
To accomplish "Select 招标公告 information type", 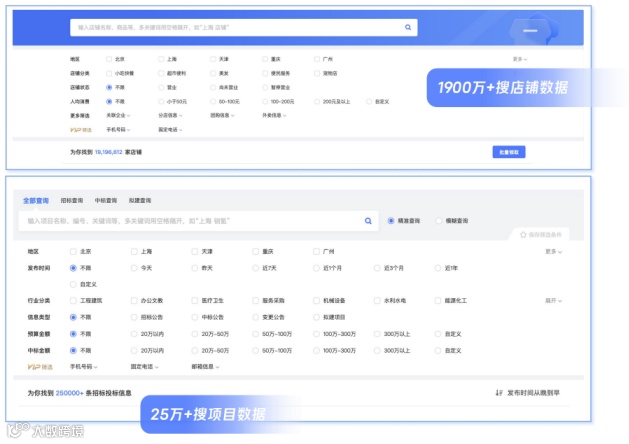I will pyautogui.click(x=134, y=317).
